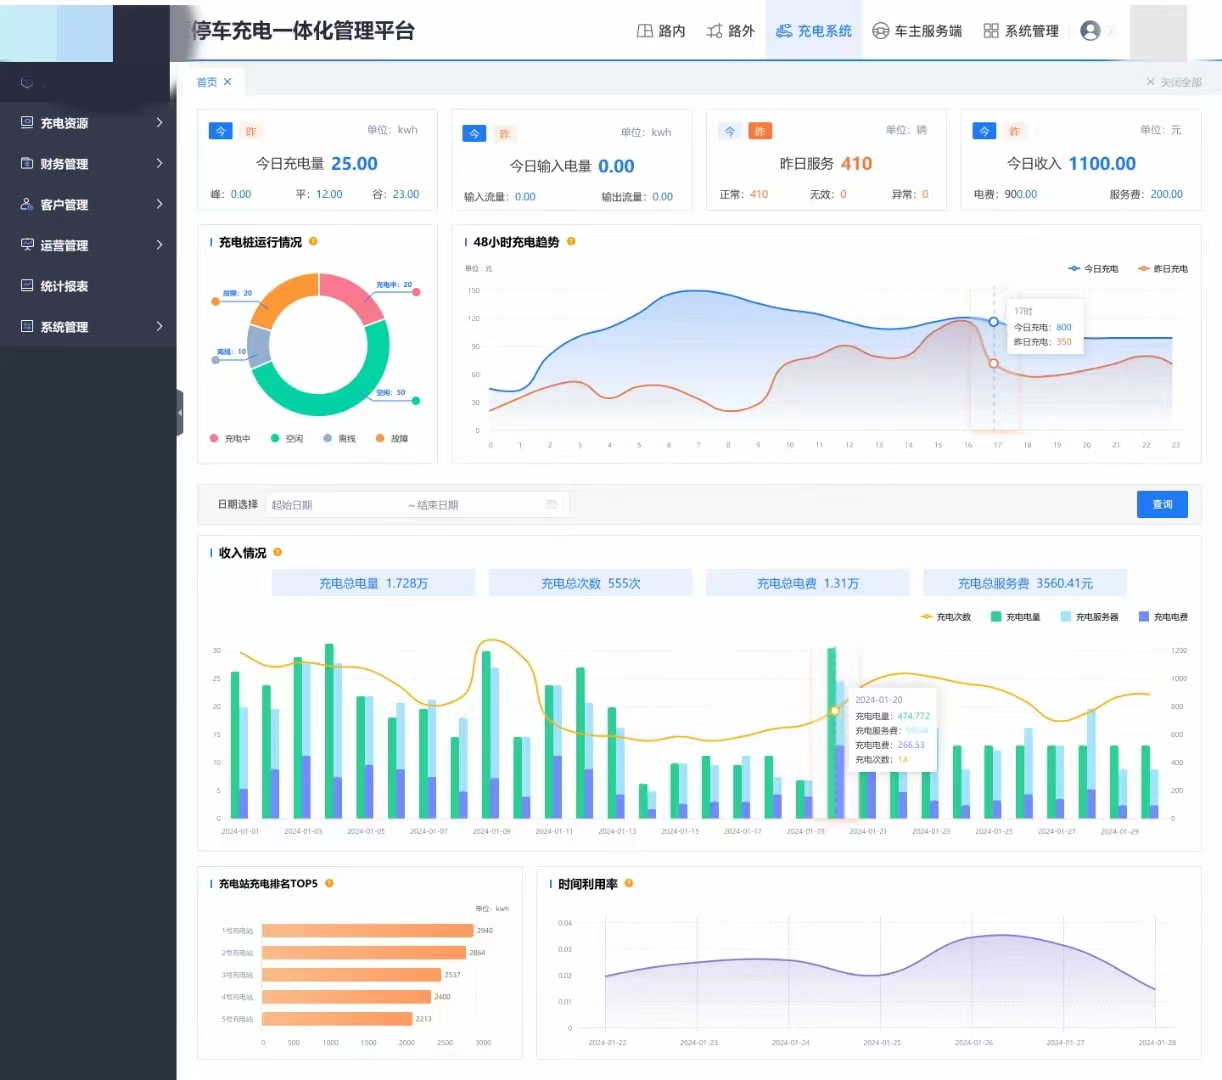Toggle 今日充电 series in trend legend
This screenshot has height=1080, width=1222.
[1093, 269]
